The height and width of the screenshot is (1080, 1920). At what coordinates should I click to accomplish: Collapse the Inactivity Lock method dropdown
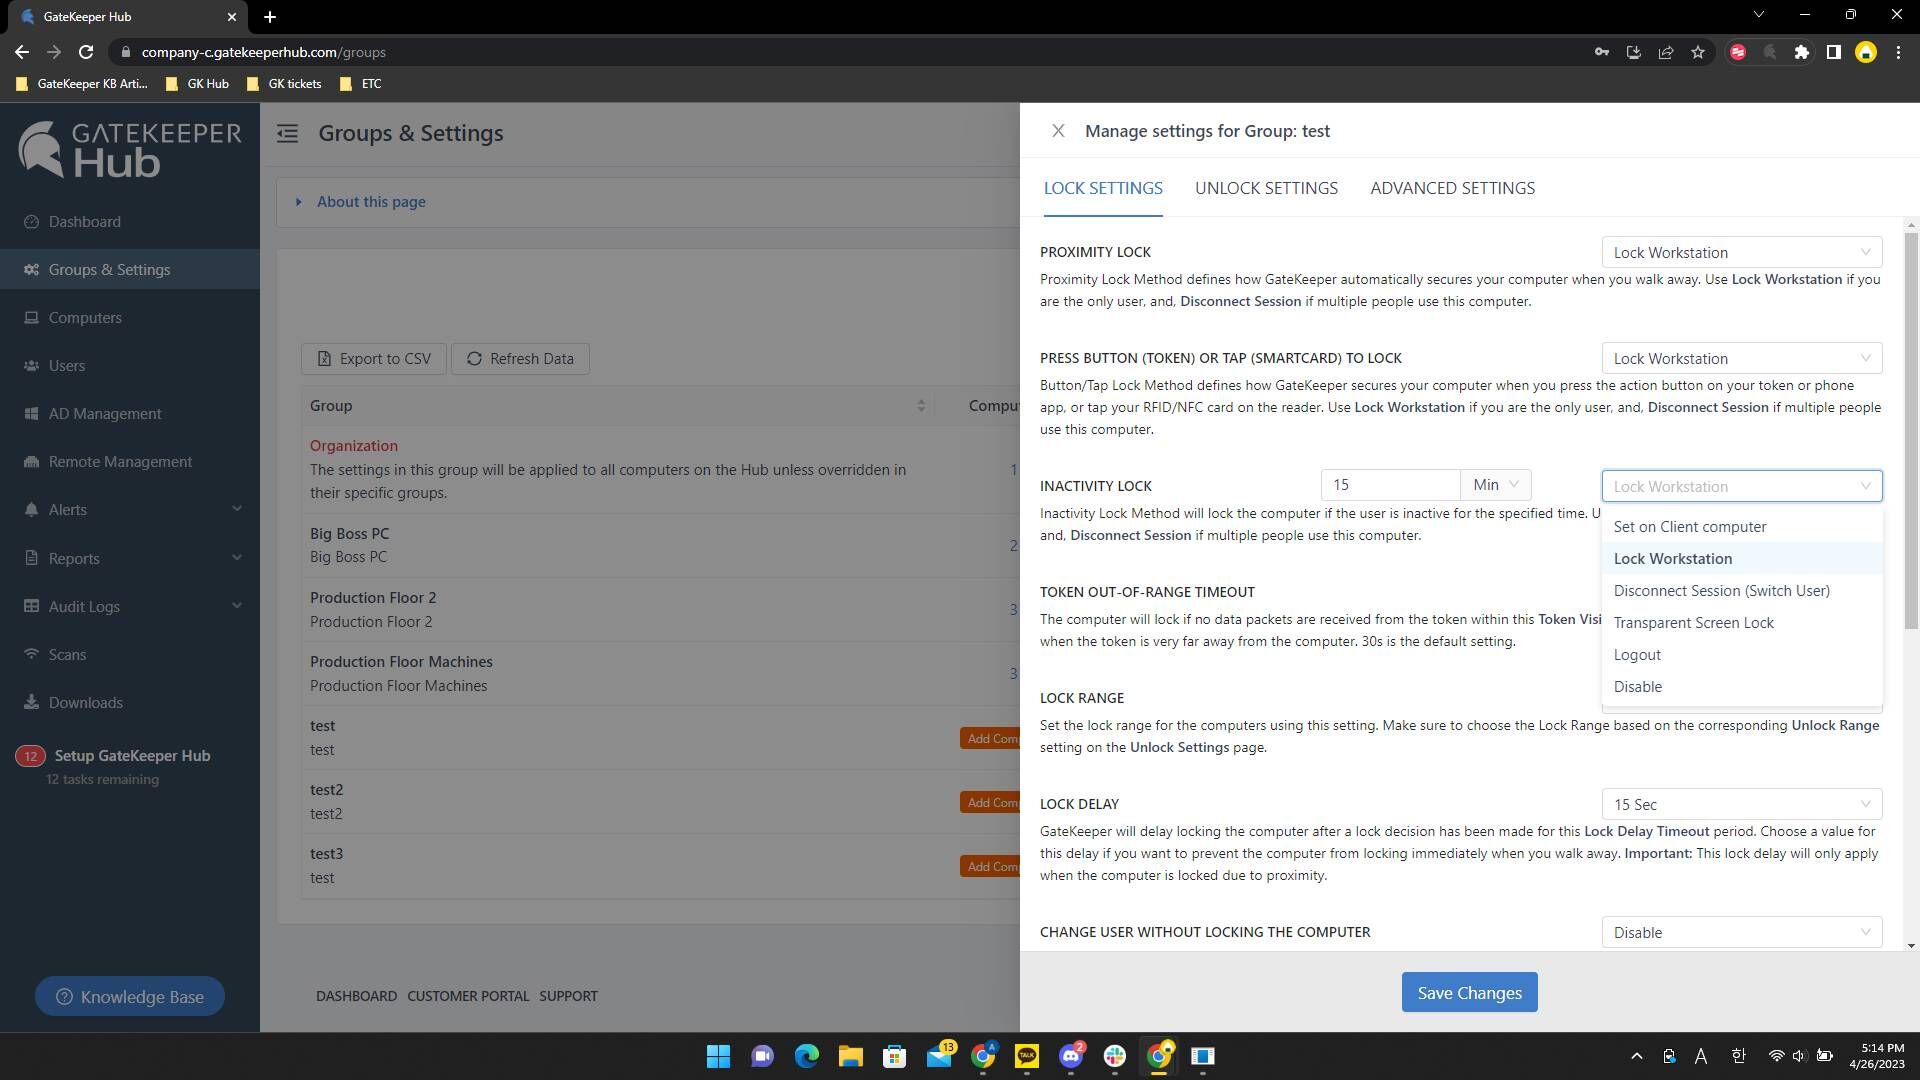(1741, 487)
